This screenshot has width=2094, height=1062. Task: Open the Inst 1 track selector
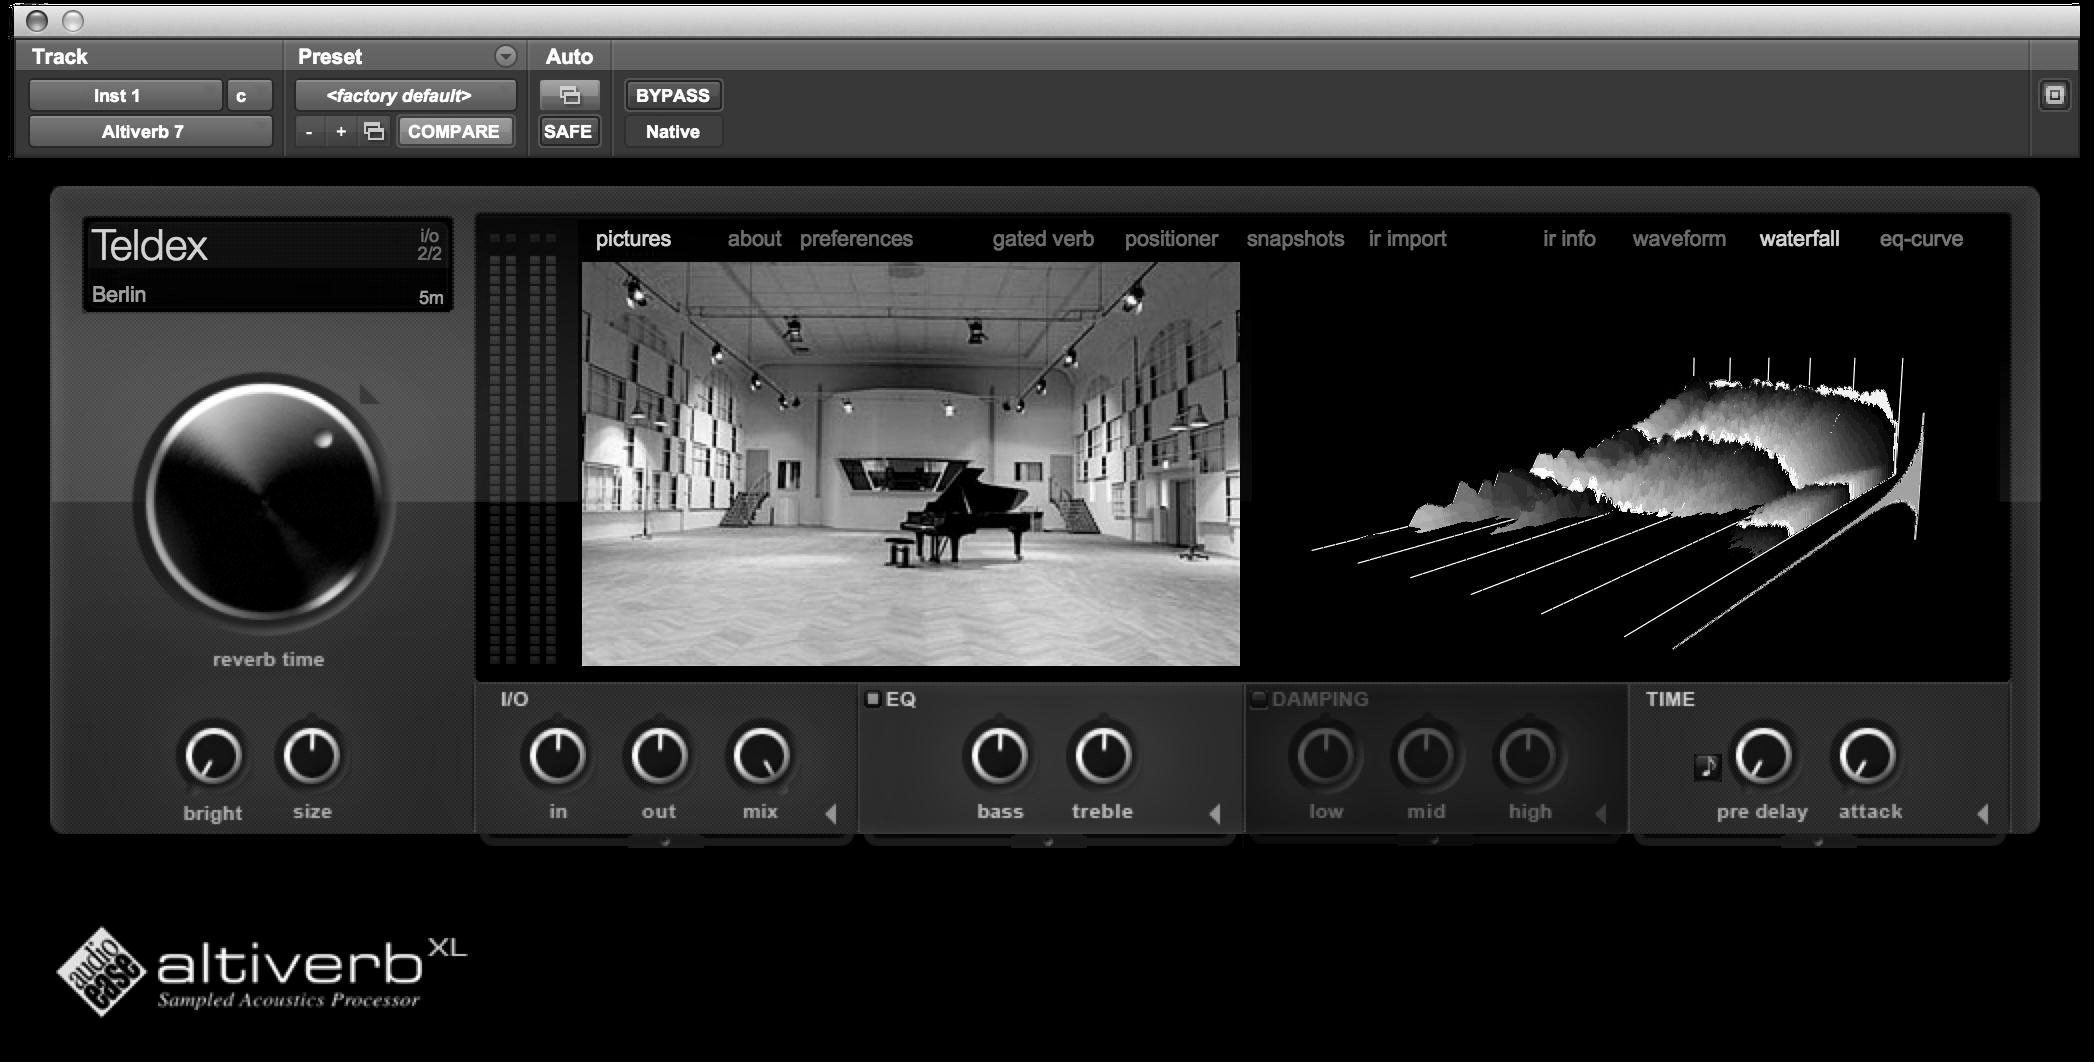tap(125, 95)
